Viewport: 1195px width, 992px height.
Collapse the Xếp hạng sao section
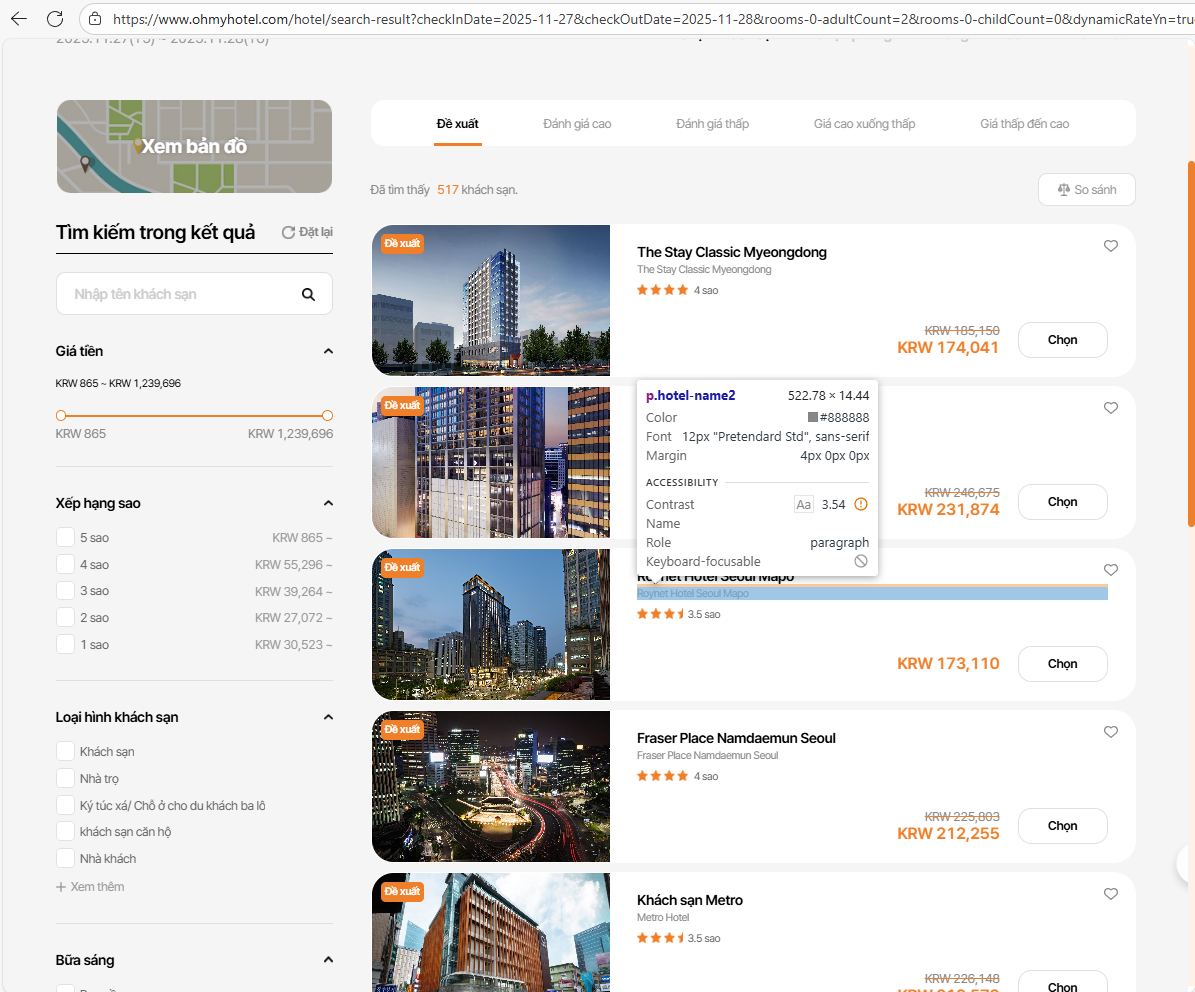pyautogui.click(x=328, y=503)
